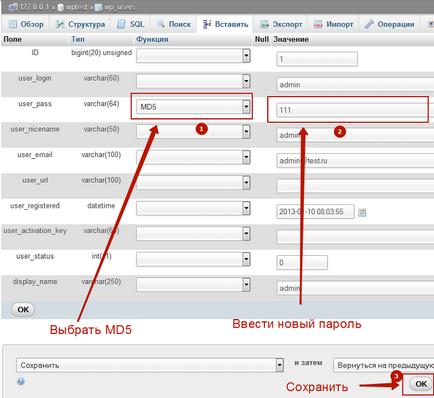Open function dropdown for user_status
The width and height of the screenshot is (434, 398).
193,259
